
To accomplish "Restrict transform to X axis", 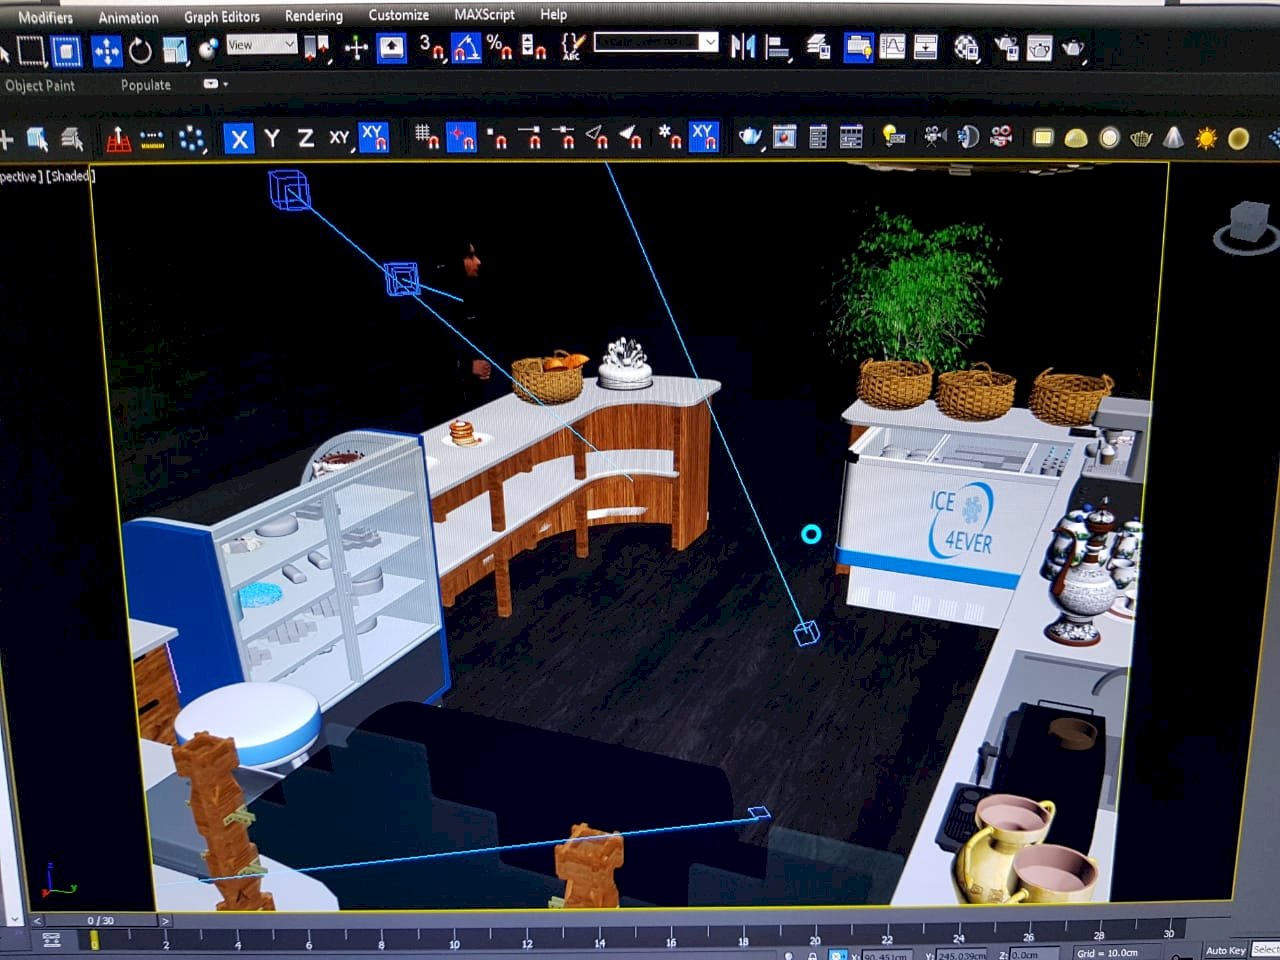I will 238,138.
